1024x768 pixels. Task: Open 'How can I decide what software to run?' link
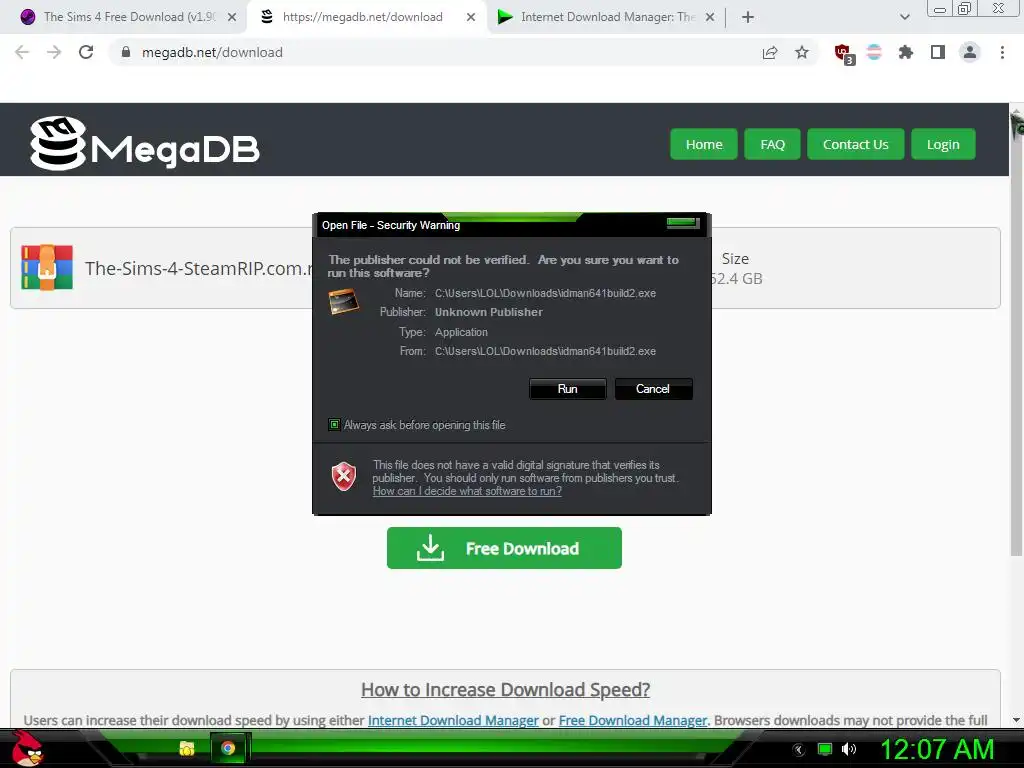(467, 491)
